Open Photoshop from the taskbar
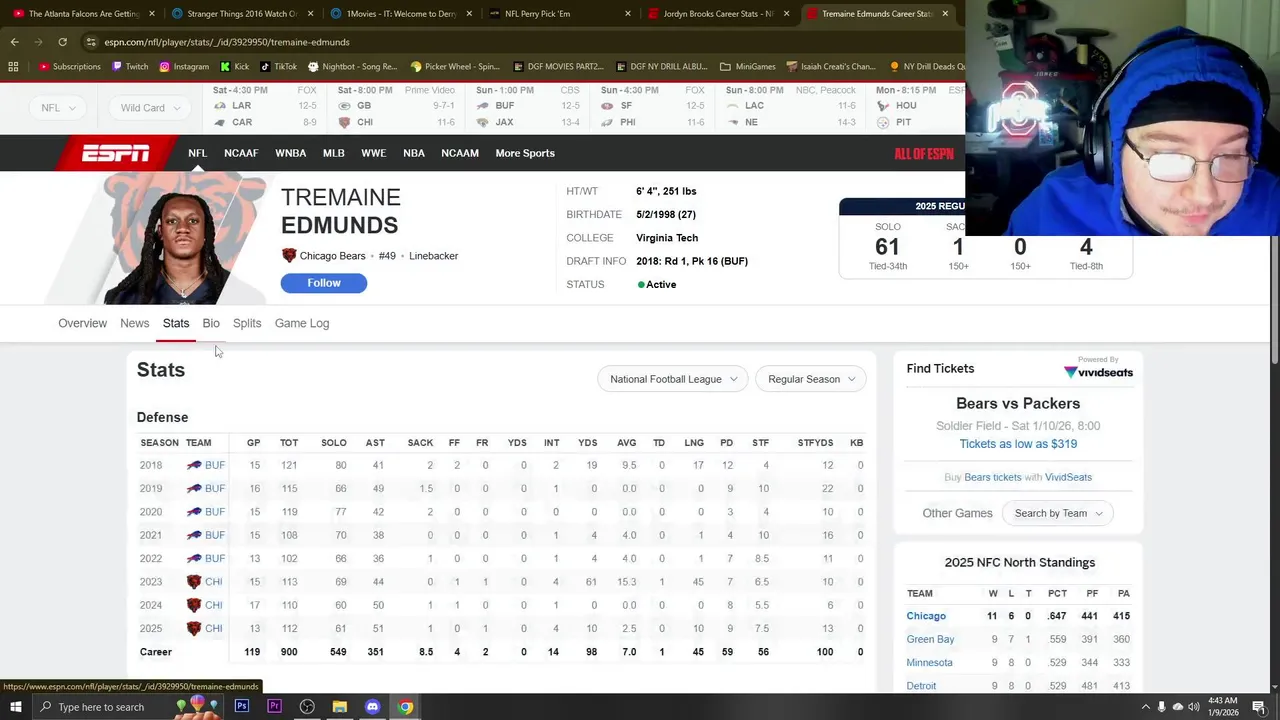 [241, 707]
